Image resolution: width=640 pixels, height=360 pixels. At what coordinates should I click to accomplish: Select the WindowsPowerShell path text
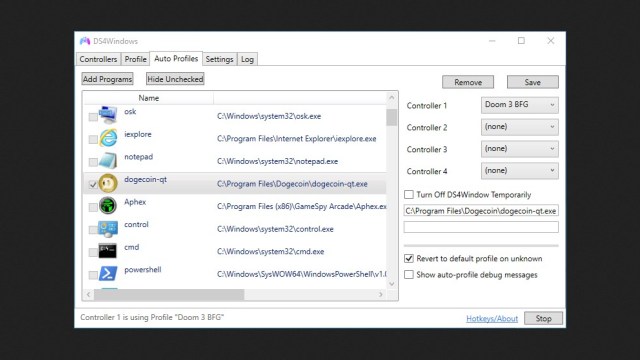(302, 274)
